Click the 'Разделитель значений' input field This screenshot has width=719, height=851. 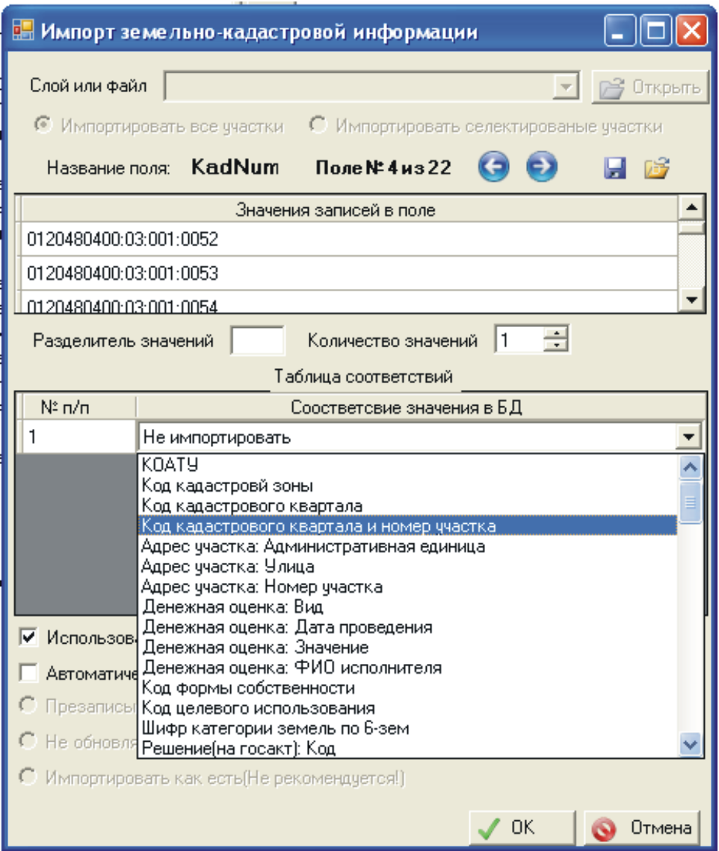coord(257,340)
